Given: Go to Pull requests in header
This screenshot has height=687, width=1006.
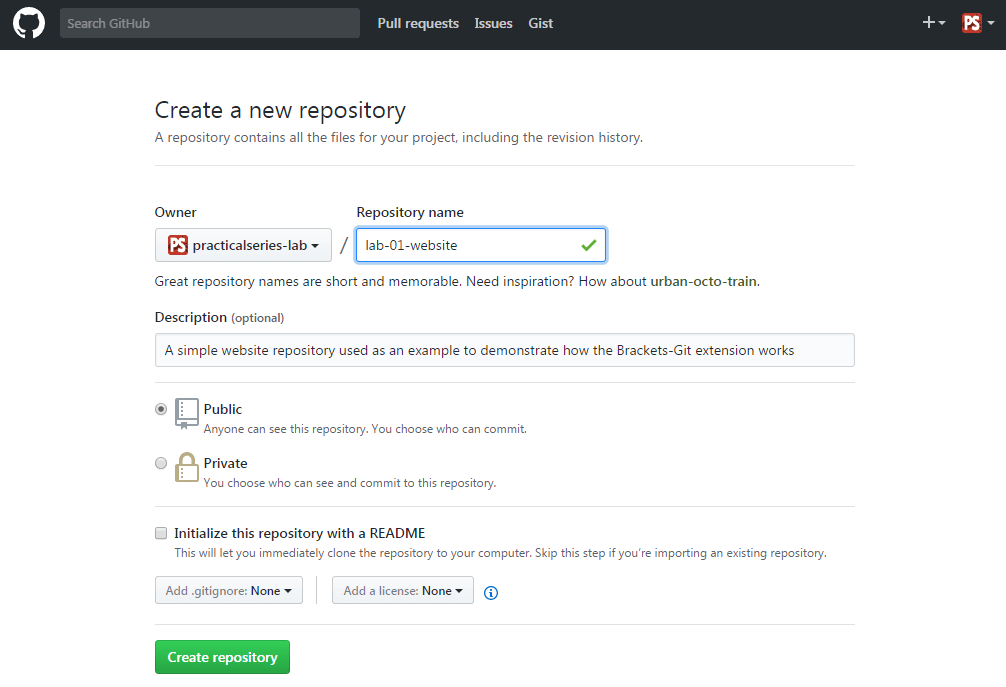Looking at the screenshot, I should point(418,23).
